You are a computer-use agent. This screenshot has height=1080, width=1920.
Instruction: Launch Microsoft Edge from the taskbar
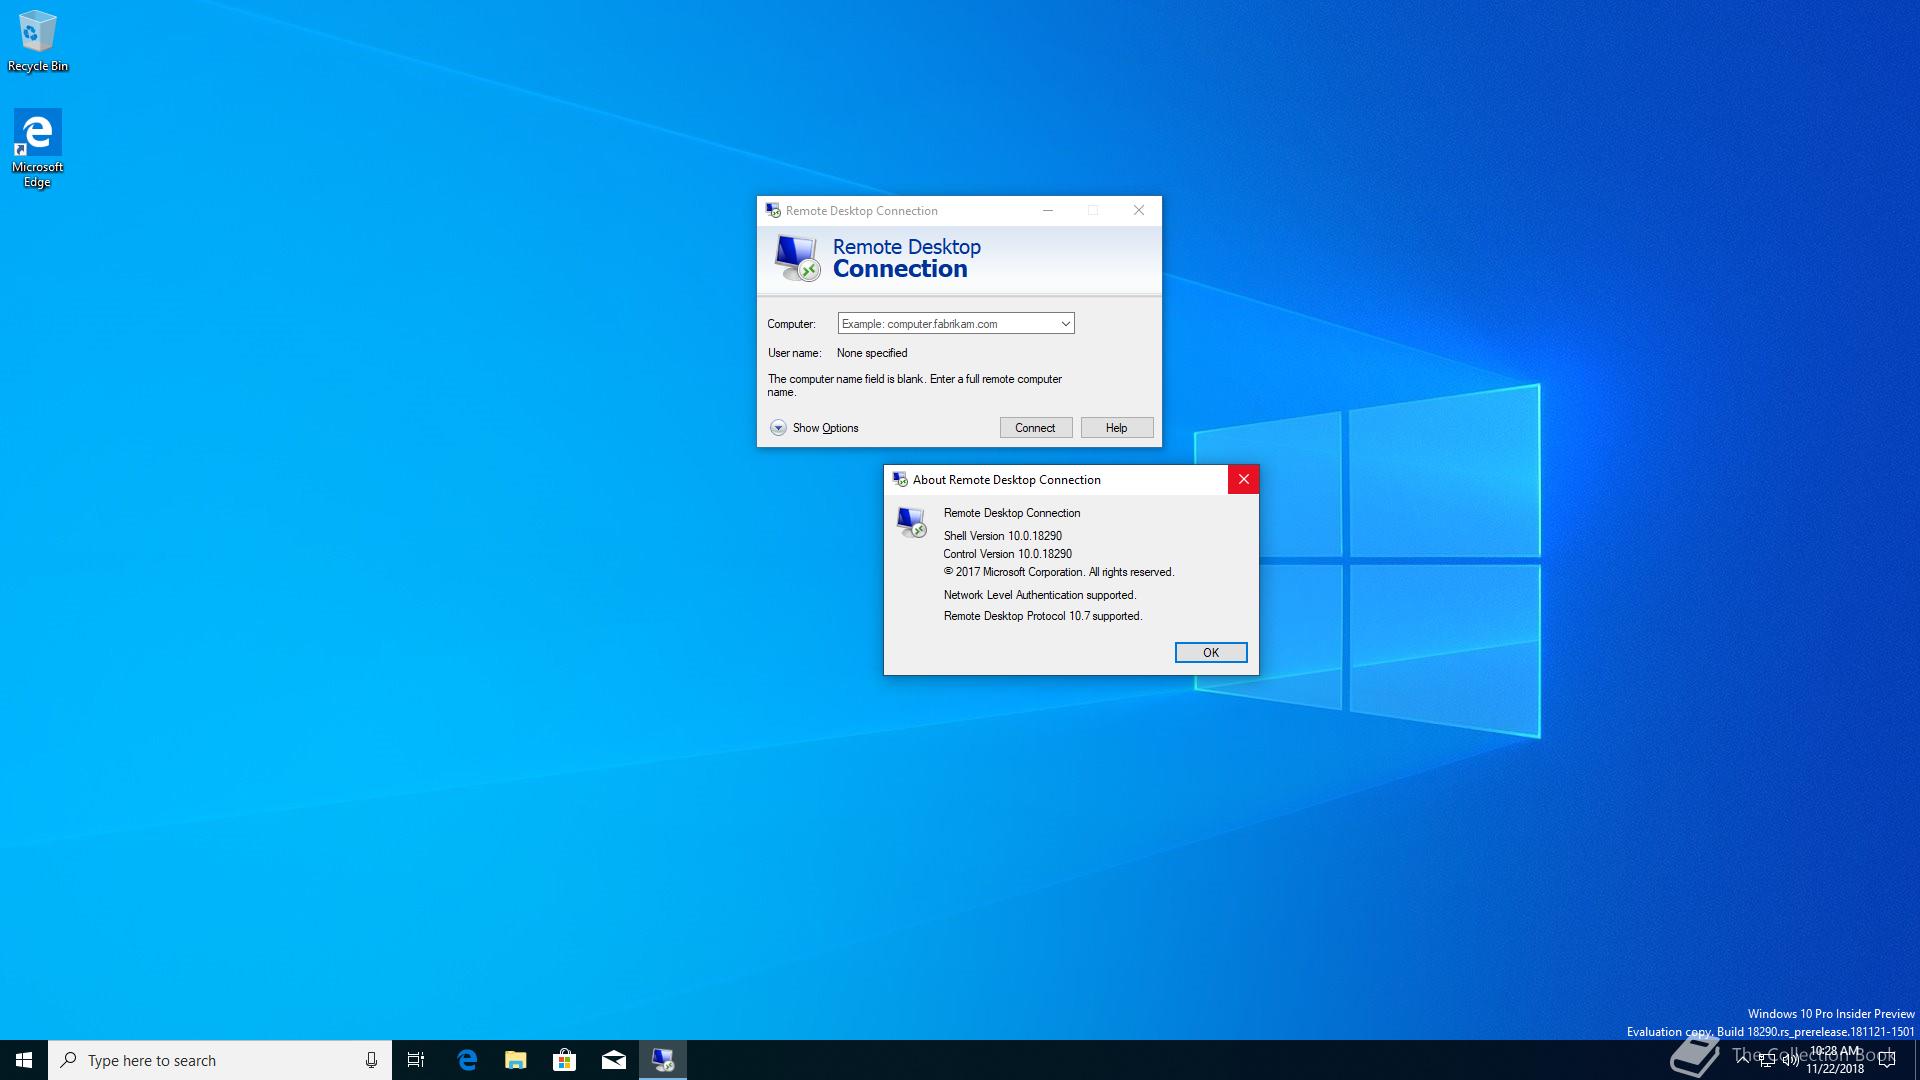(466, 1060)
